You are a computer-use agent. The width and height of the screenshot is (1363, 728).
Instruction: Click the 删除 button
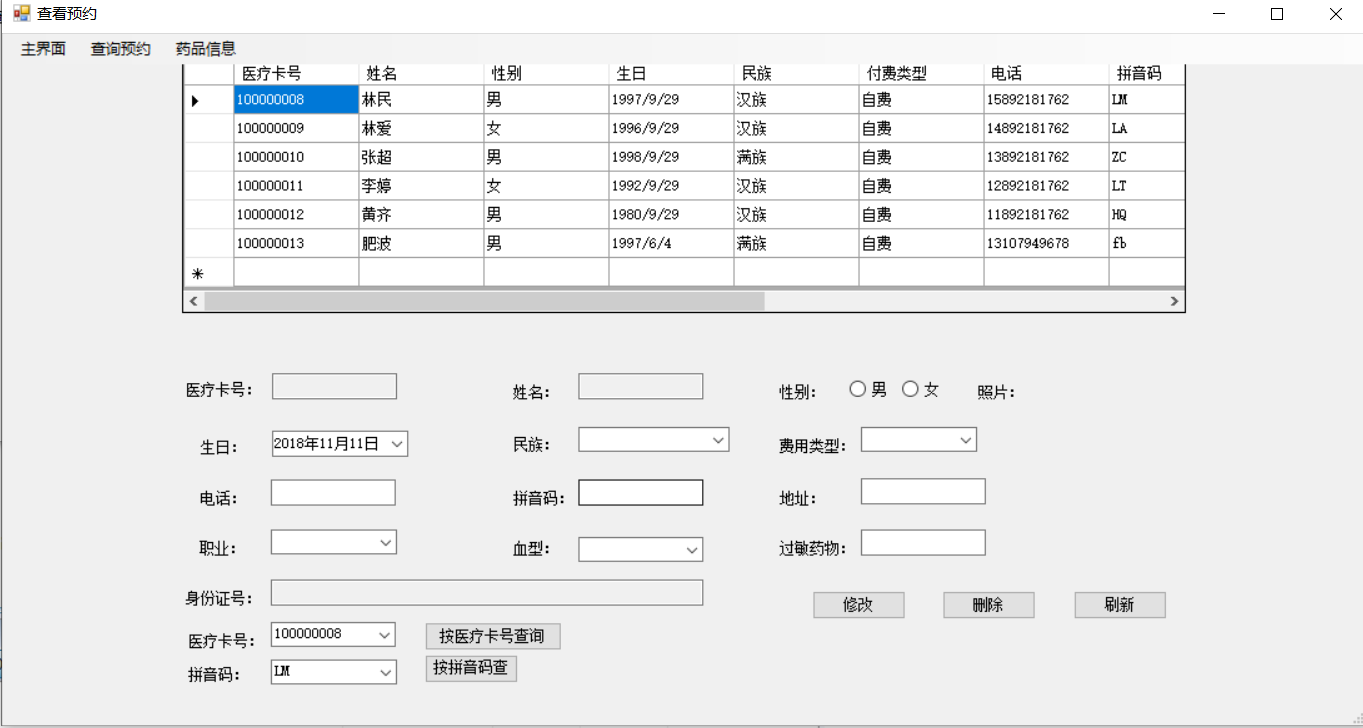click(988, 605)
